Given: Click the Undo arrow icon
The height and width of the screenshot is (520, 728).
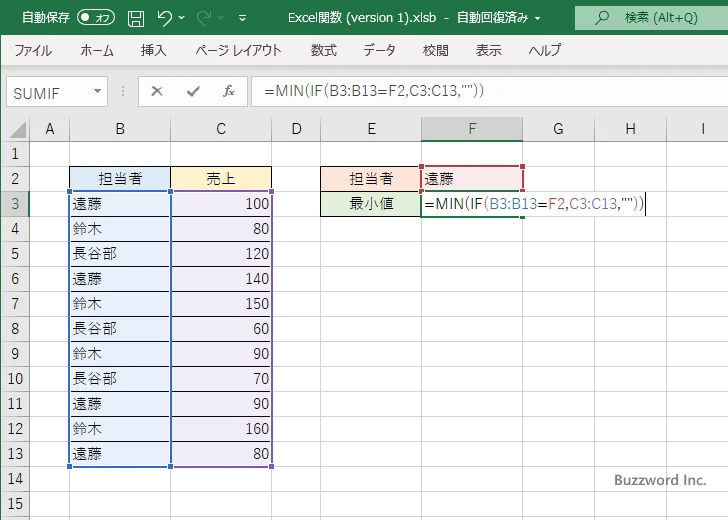Looking at the screenshot, I should point(164,18).
